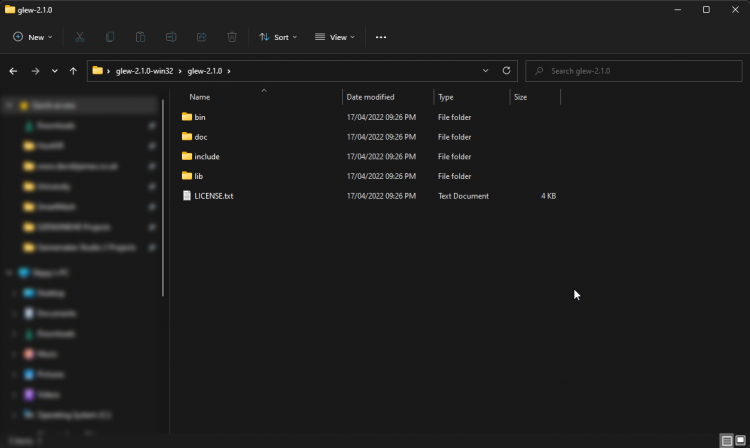Maximize the glew-2.1.0 window
The width and height of the screenshot is (750, 448).
tap(706, 10)
